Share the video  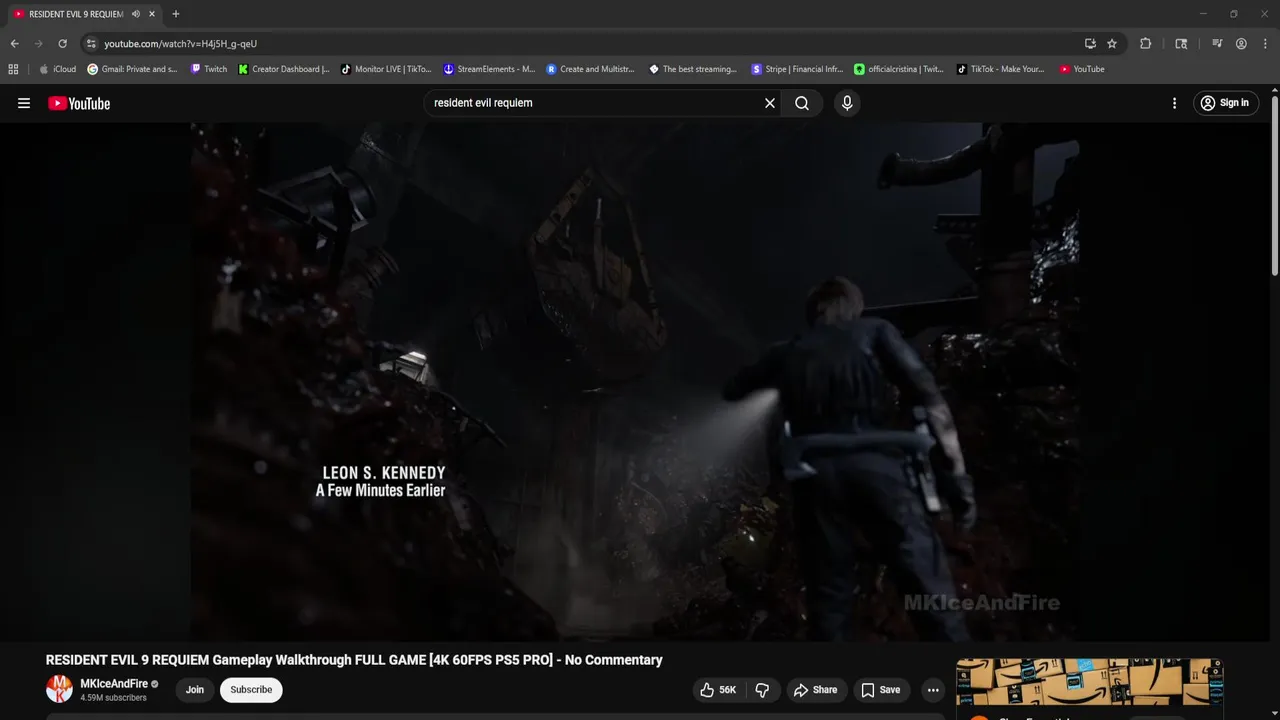pos(815,690)
